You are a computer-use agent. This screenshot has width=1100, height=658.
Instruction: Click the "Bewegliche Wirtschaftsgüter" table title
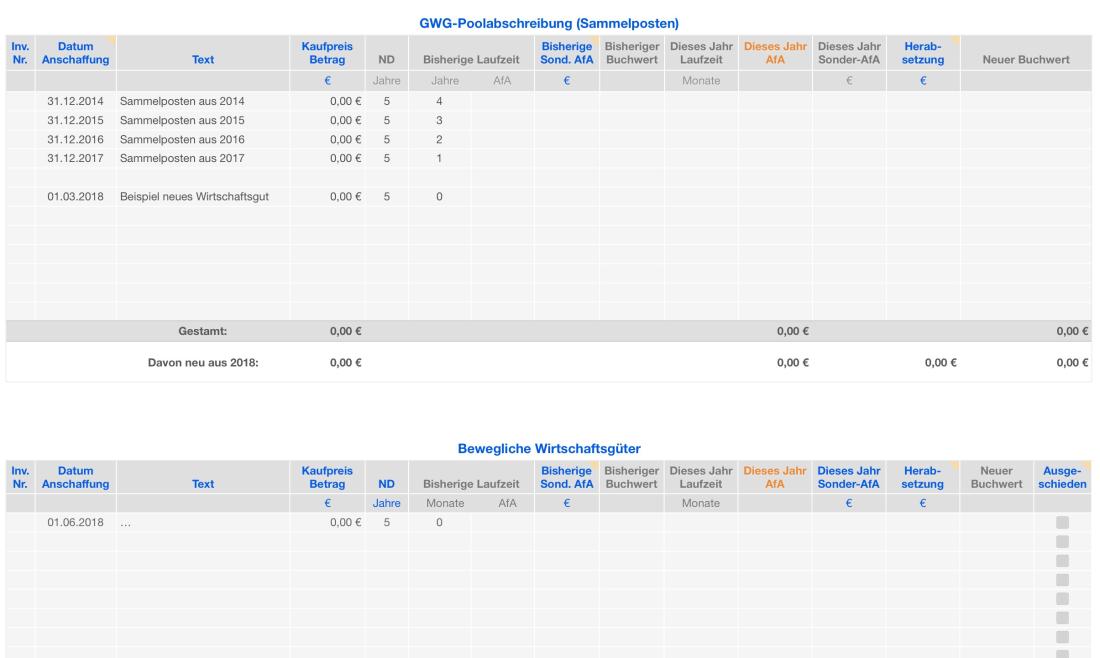(x=549, y=447)
